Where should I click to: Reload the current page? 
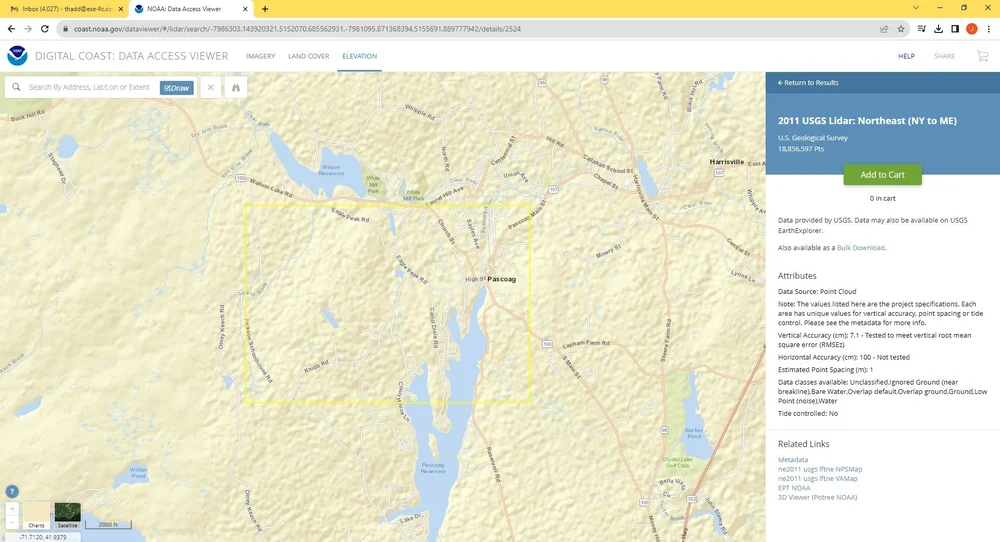tap(45, 29)
